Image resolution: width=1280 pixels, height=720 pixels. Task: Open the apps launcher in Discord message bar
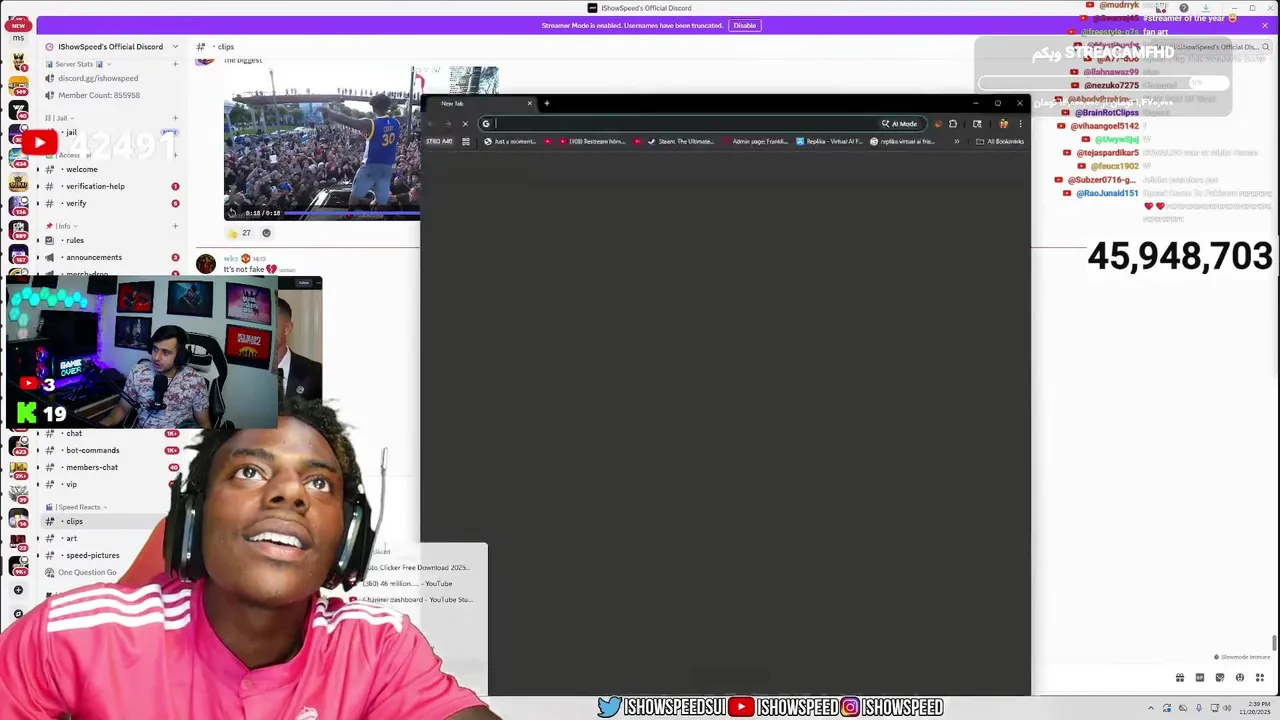click(1260, 678)
